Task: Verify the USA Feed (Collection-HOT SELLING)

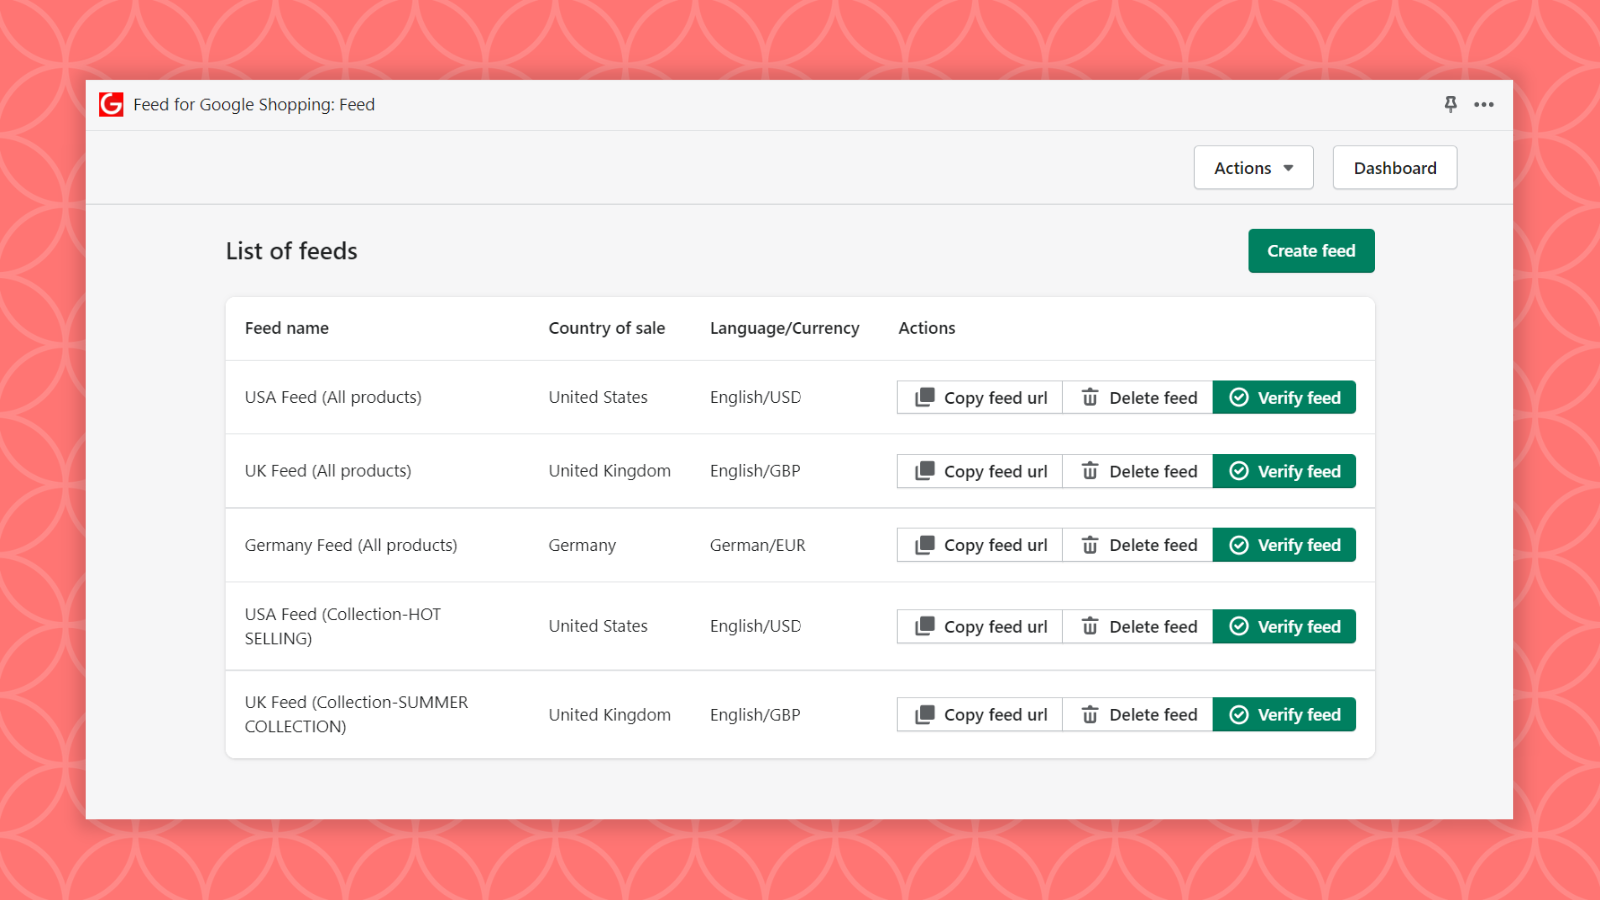Action: (1284, 626)
